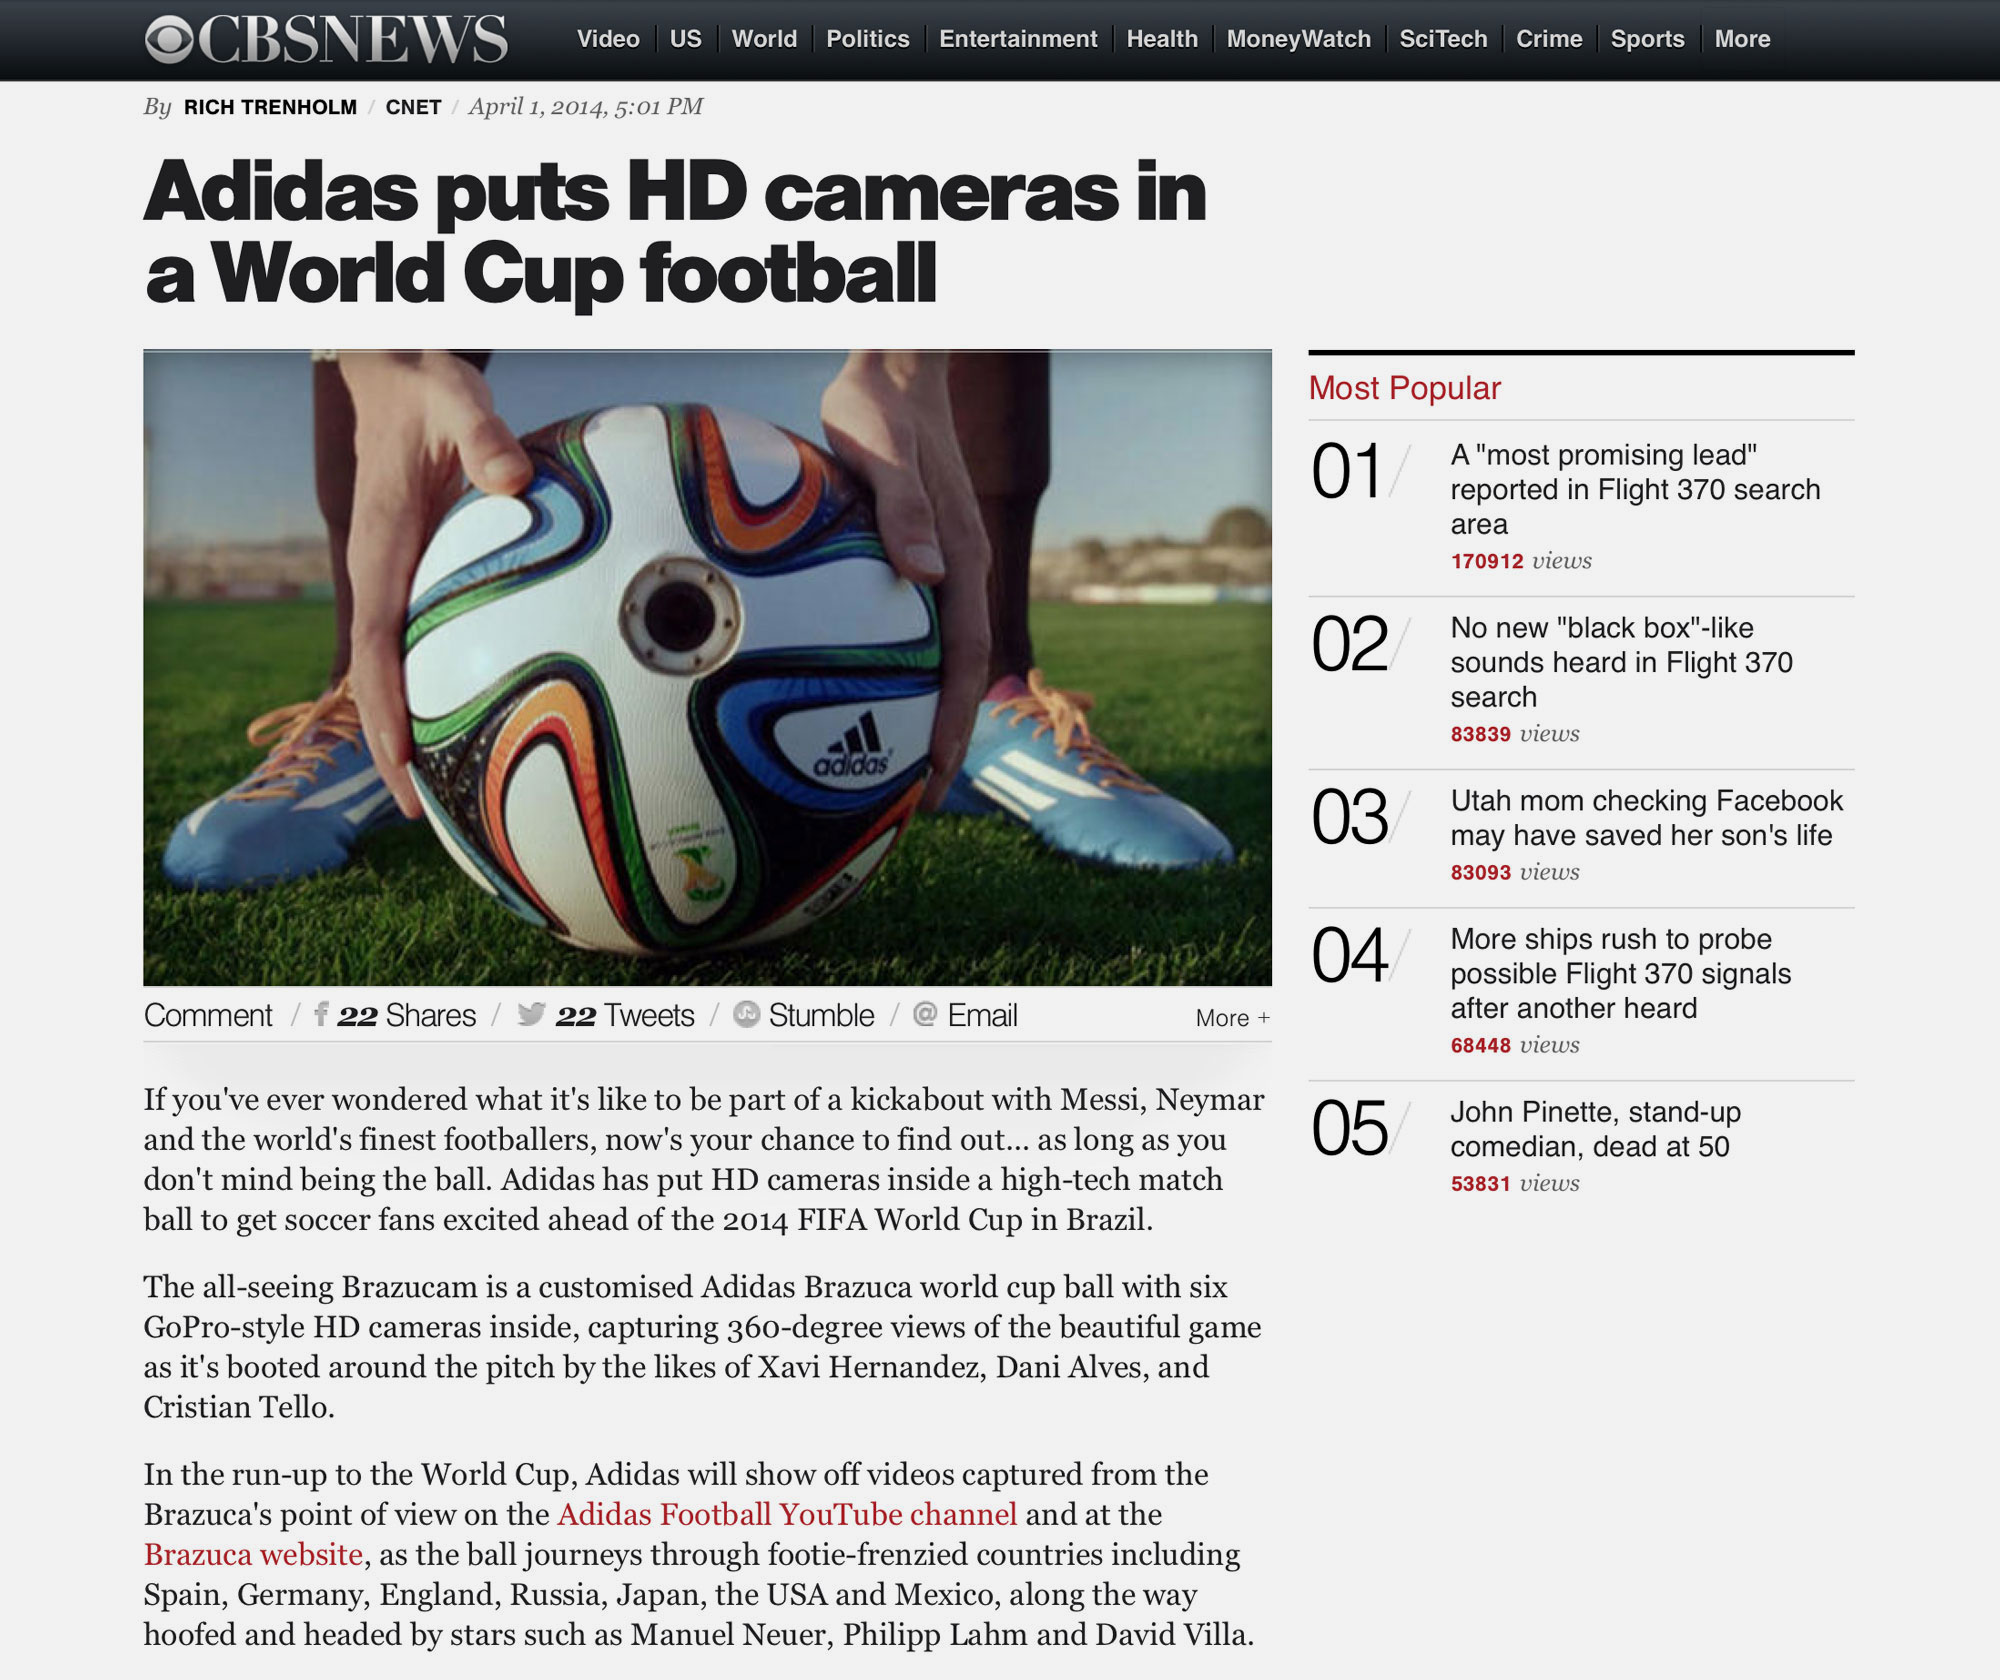Click the StumbleUpon icon
The width and height of the screenshot is (2000, 1680).
click(x=746, y=1014)
